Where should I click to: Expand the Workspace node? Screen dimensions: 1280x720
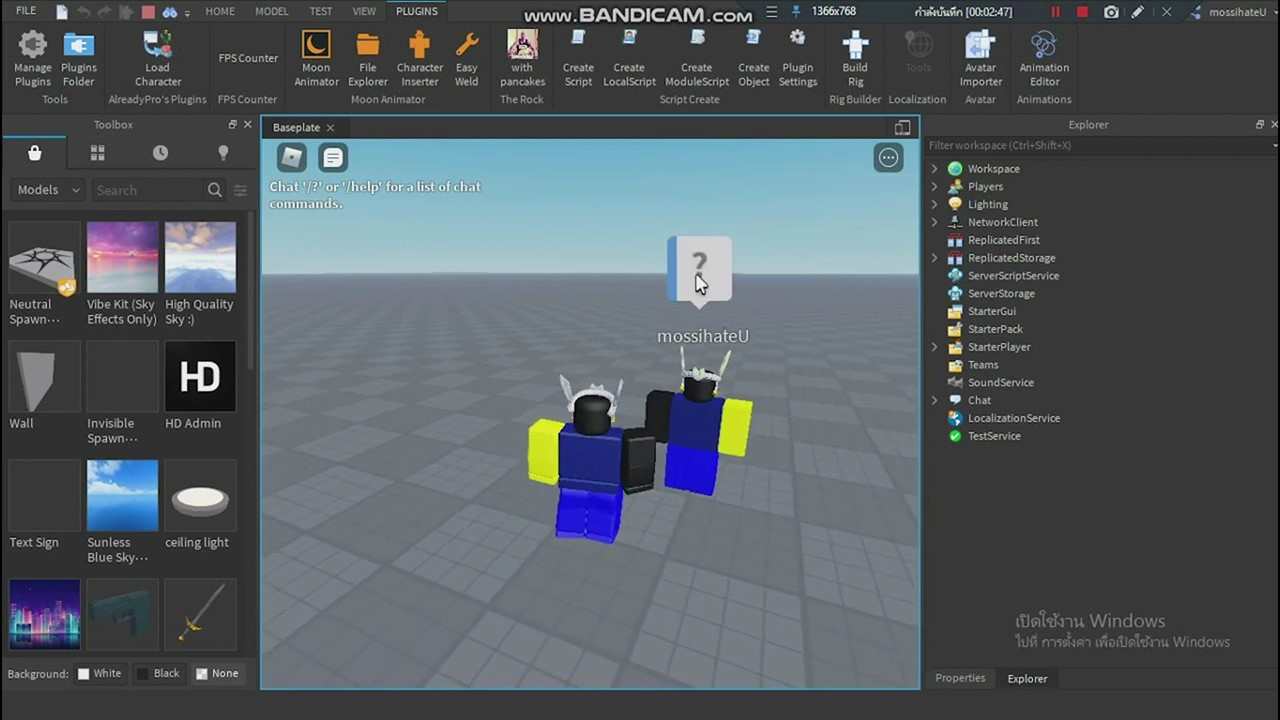(935, 169)
